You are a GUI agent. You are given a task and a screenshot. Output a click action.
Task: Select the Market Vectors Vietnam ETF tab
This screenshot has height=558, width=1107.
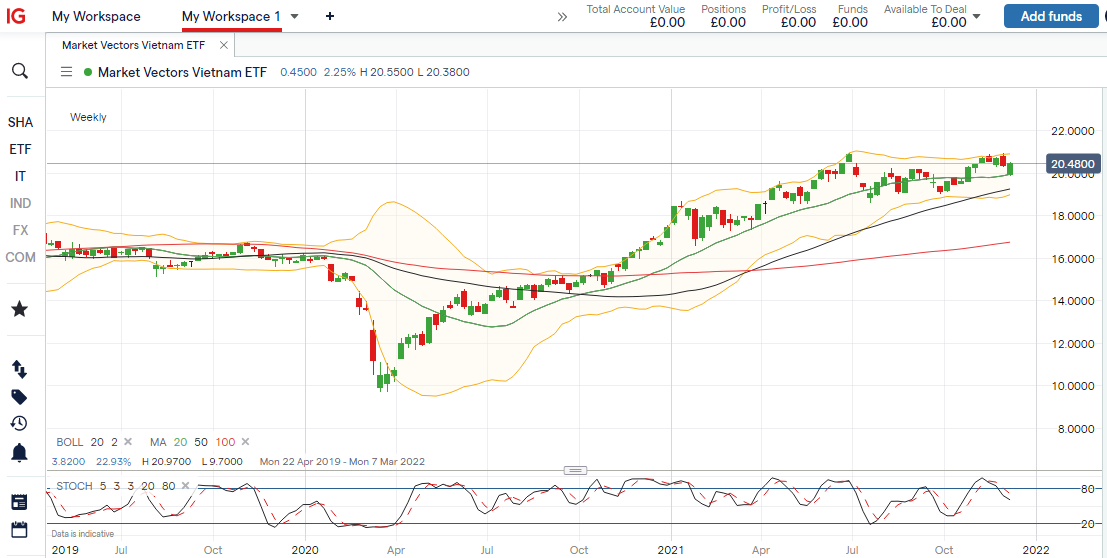tap(136, 45)
